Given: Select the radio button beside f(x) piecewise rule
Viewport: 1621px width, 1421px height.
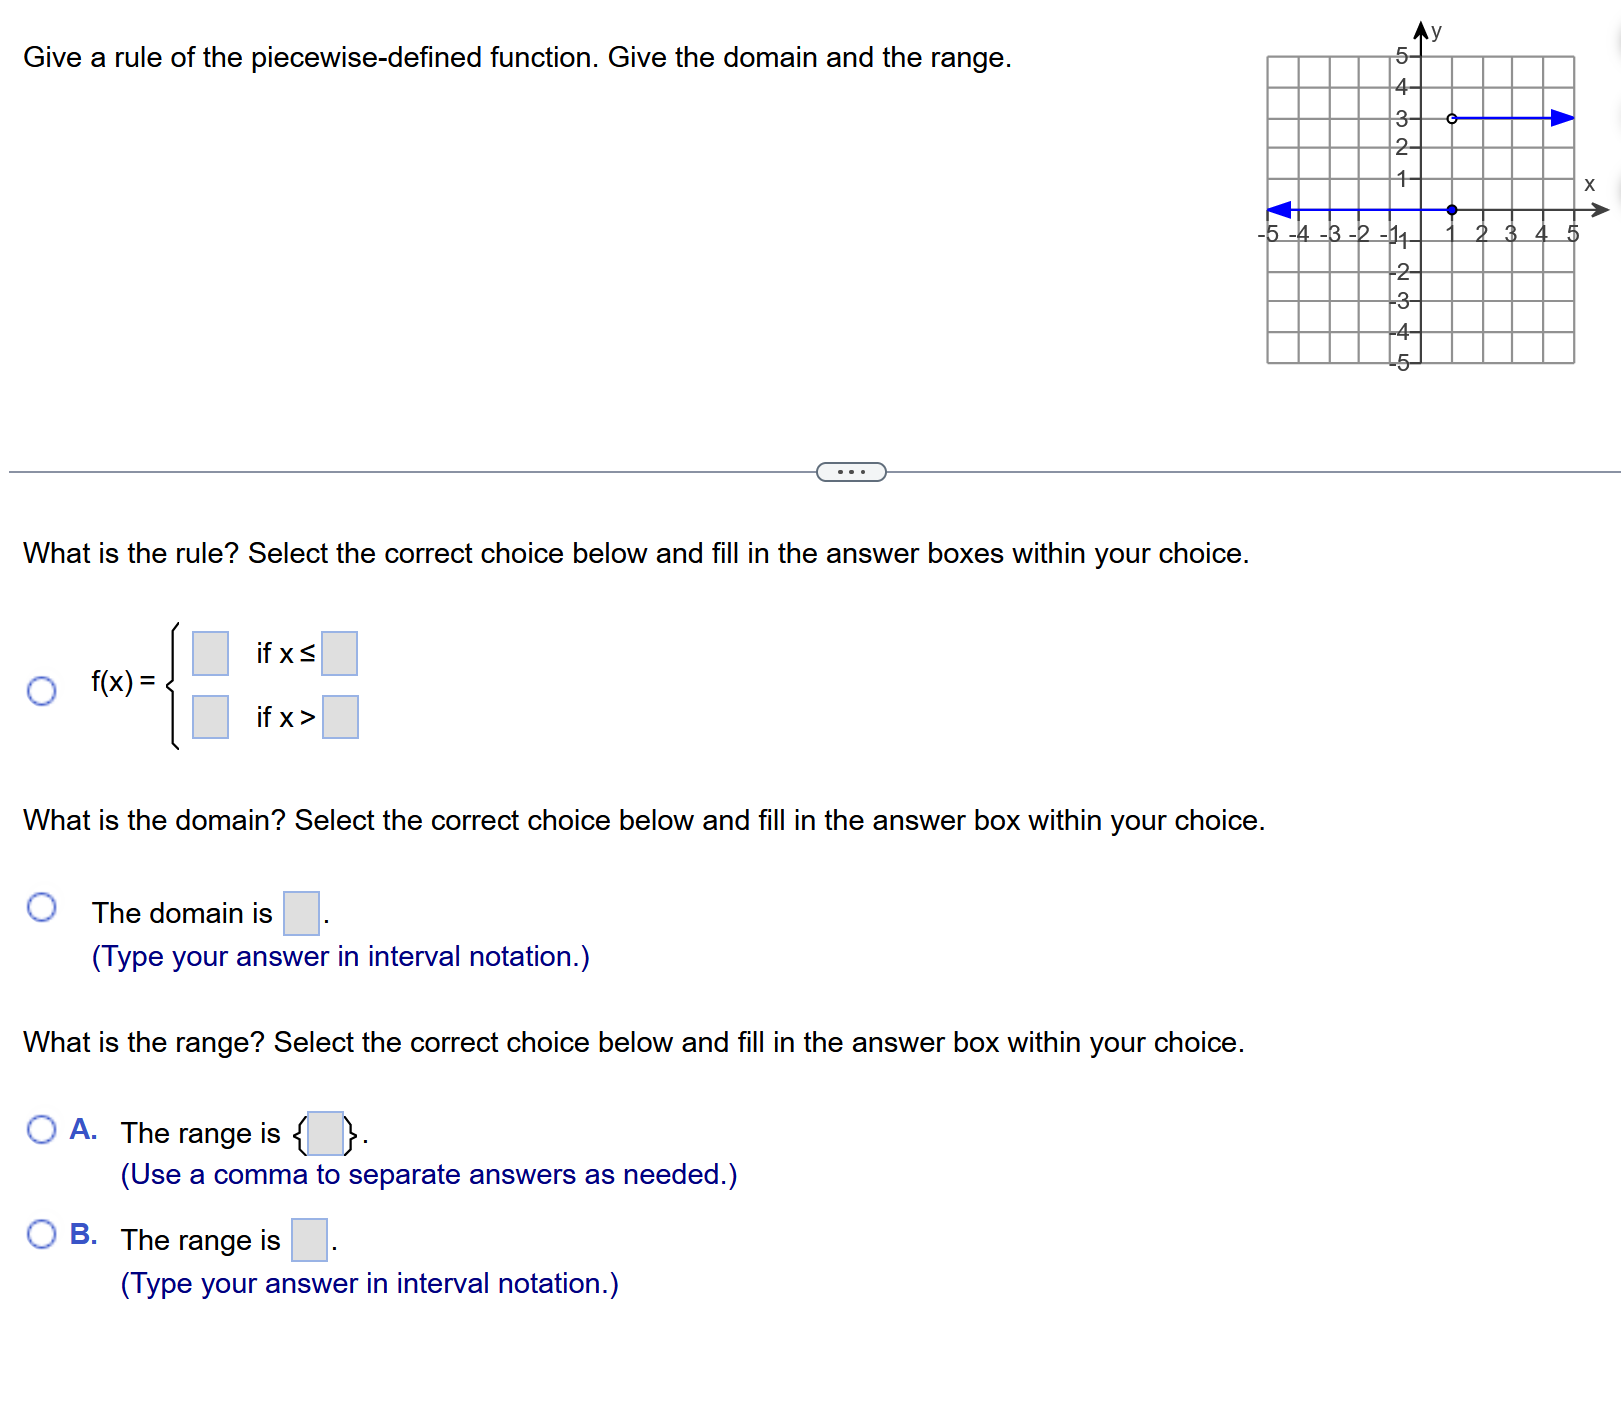Looking at the screenshot, I should tap(42, 691).
